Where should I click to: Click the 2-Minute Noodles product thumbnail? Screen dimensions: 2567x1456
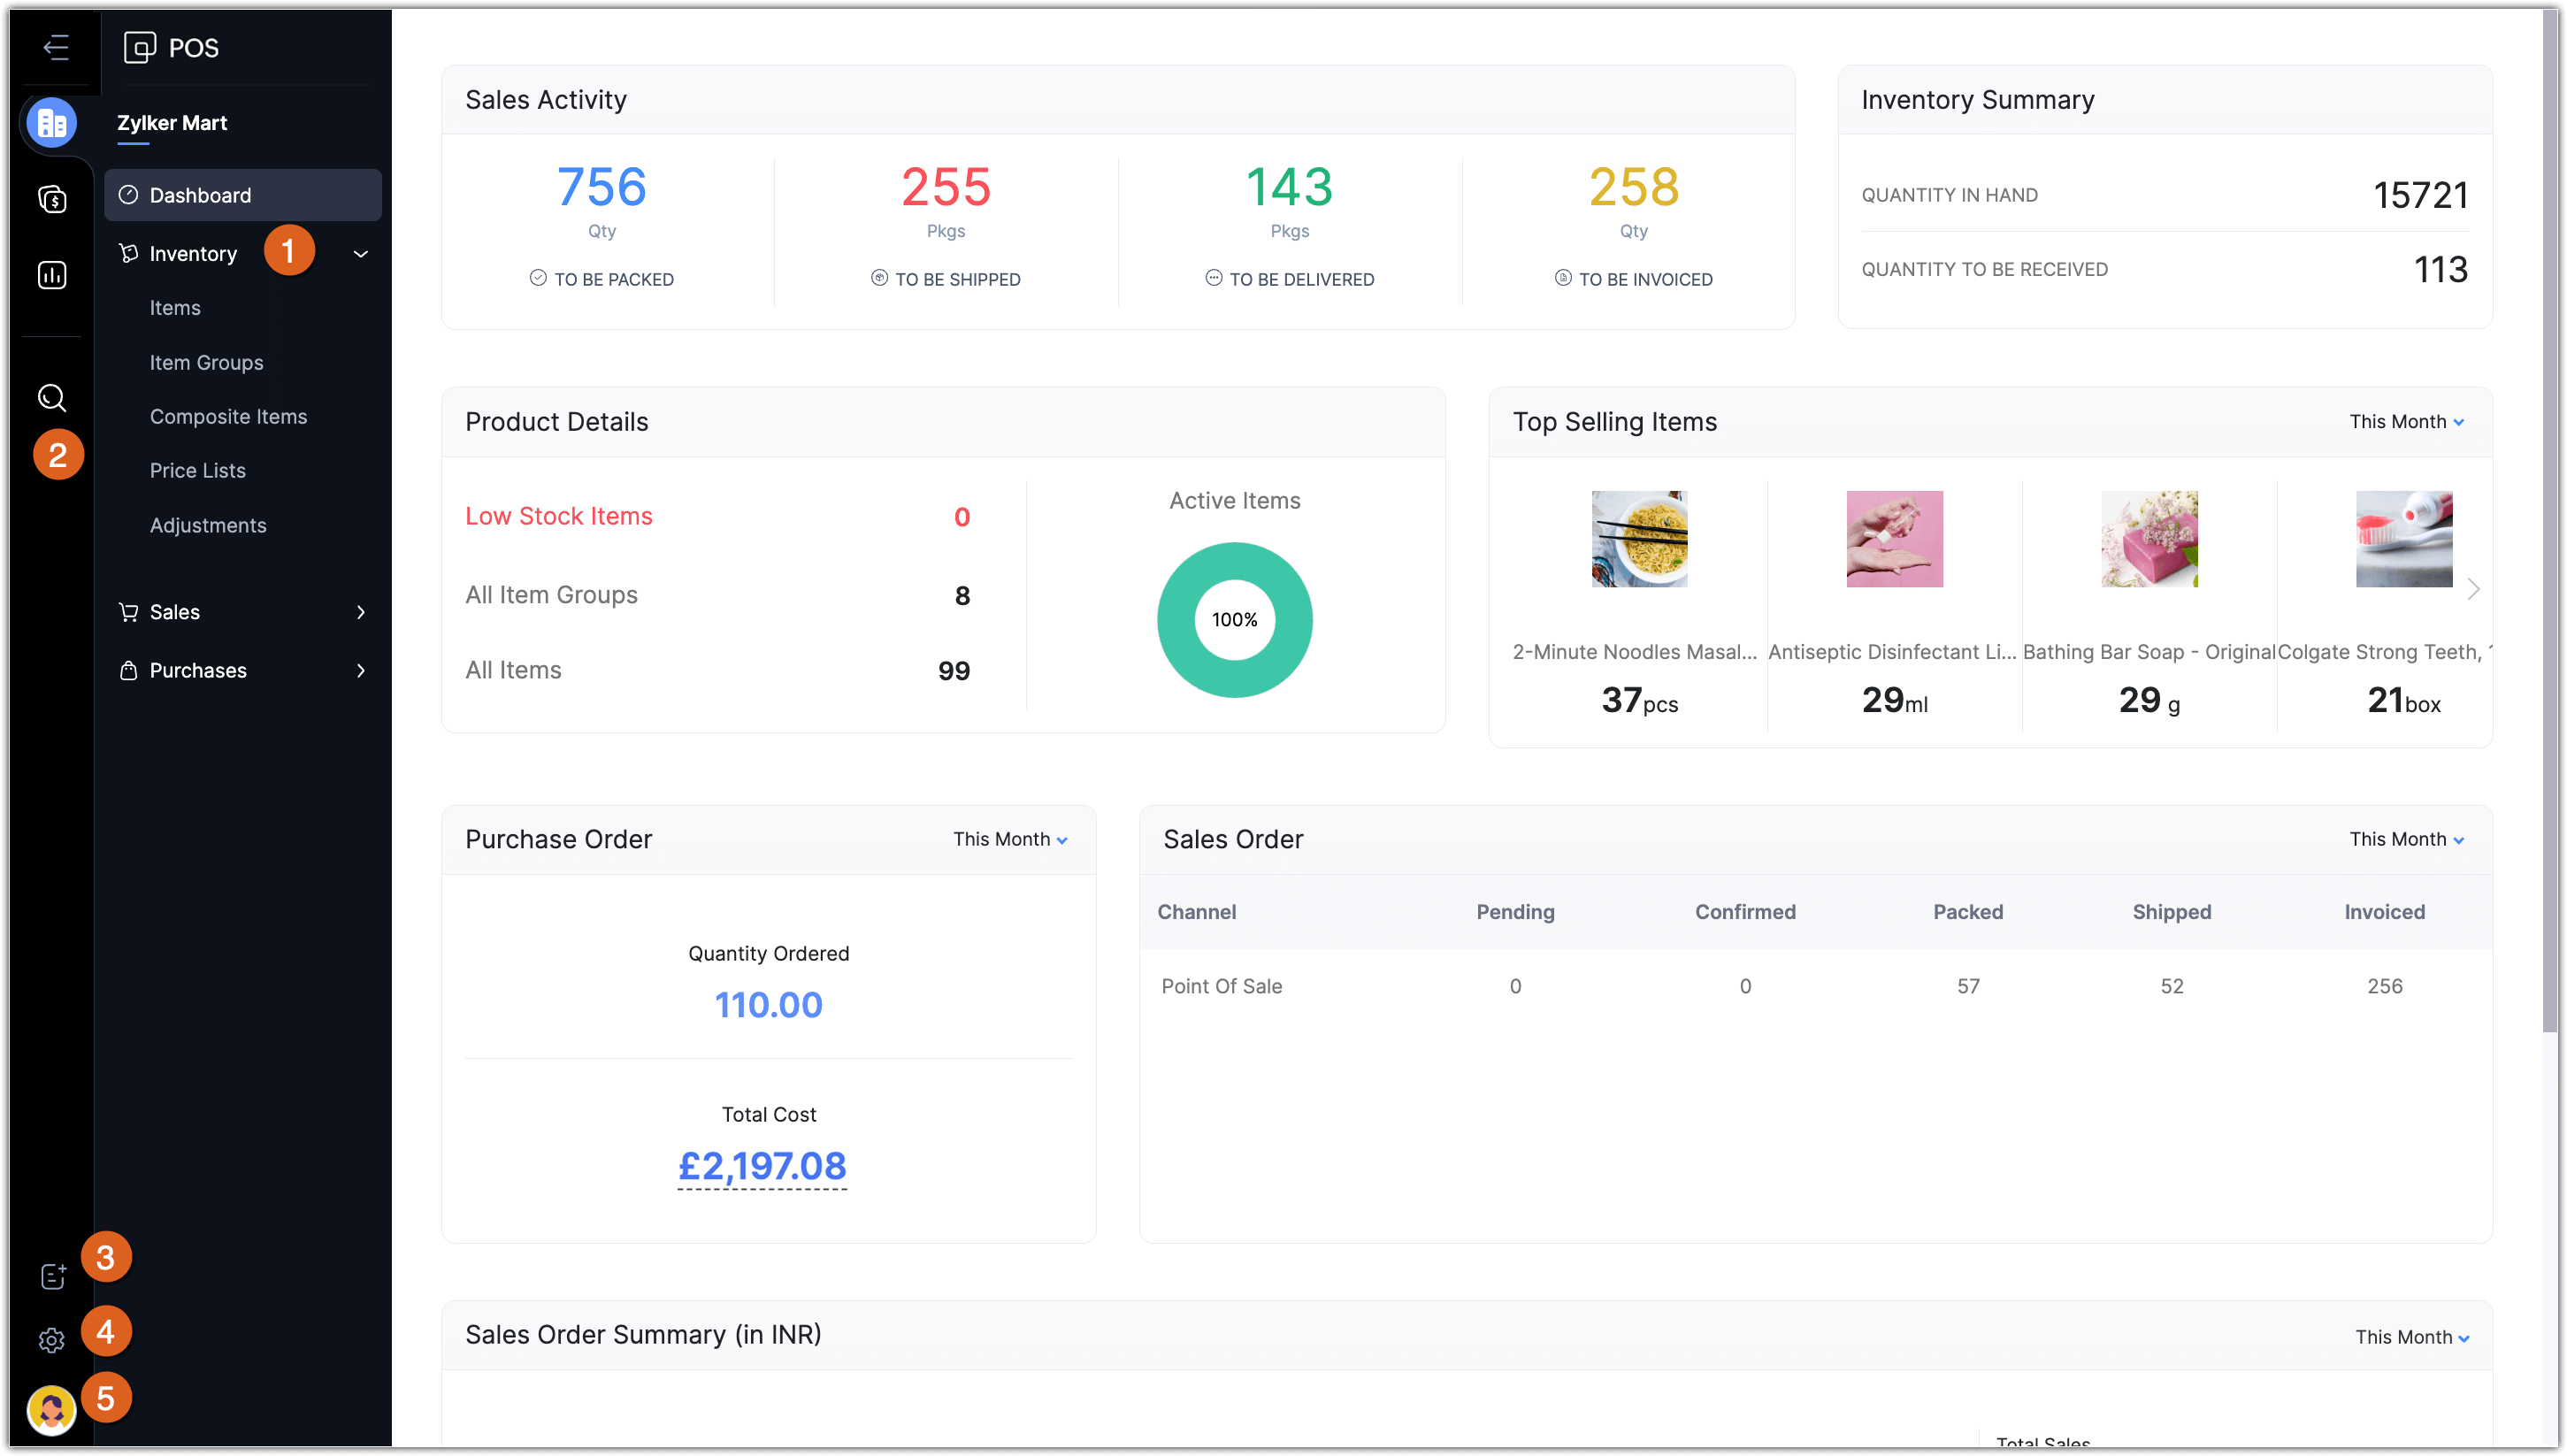click(x=1639, y=539)
